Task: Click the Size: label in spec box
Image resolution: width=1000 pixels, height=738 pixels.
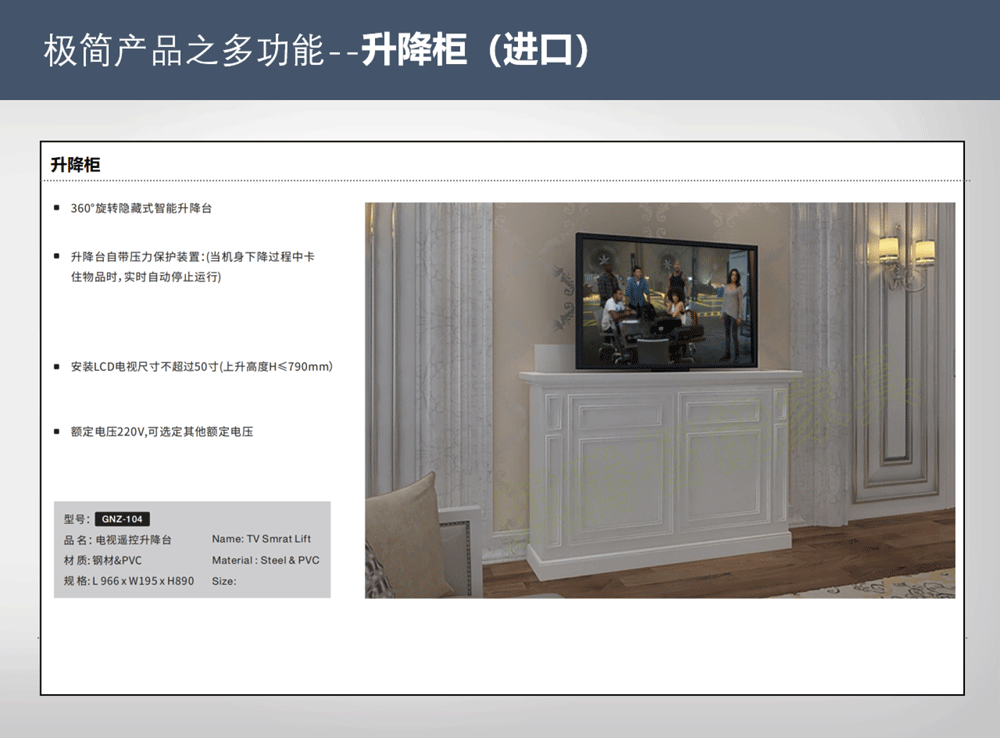Action: tap(224, 581)
